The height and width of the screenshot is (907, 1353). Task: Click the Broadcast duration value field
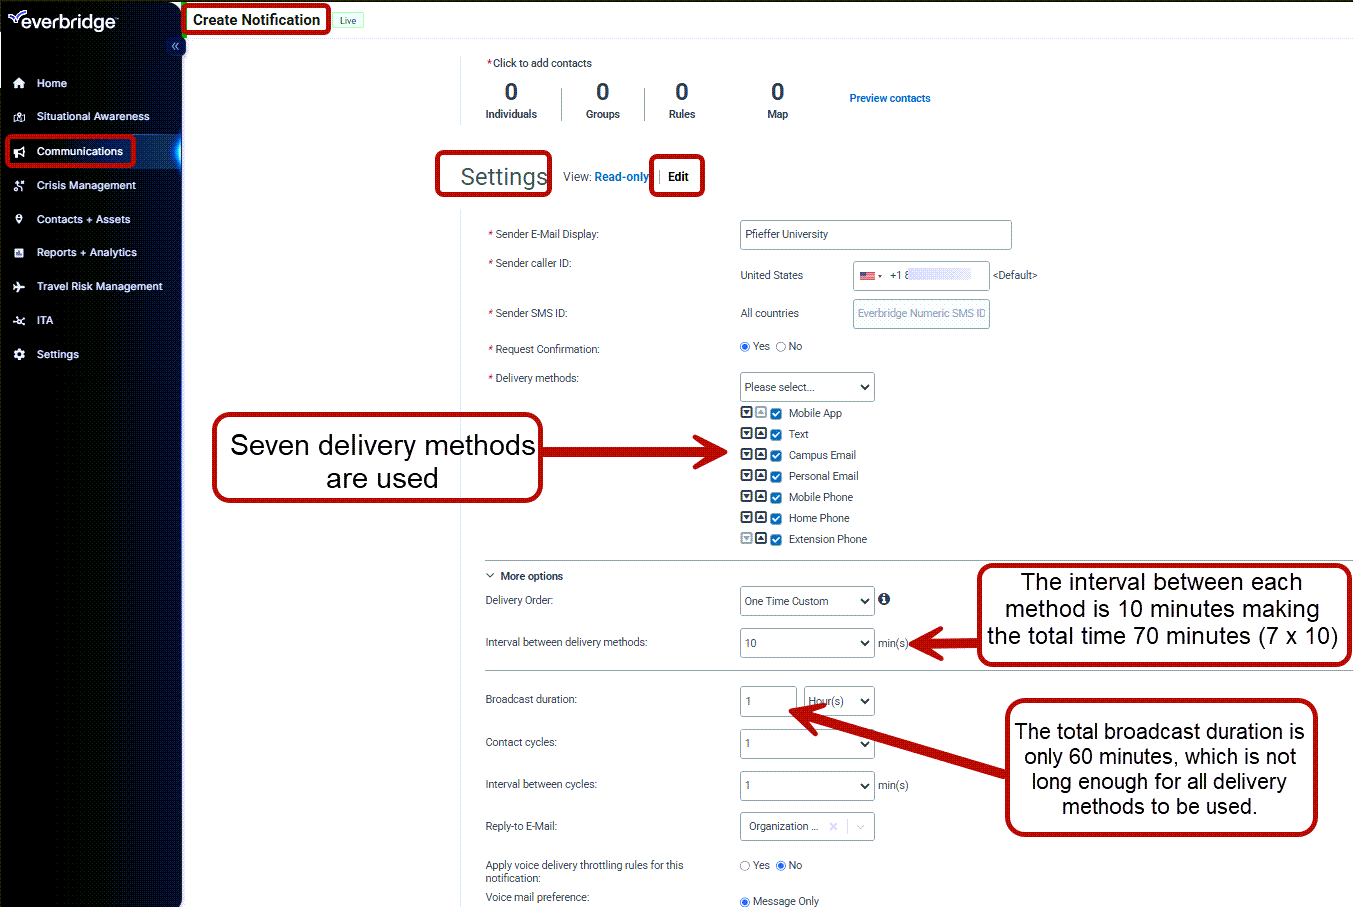pyautogui.click(x=768, y=701)
